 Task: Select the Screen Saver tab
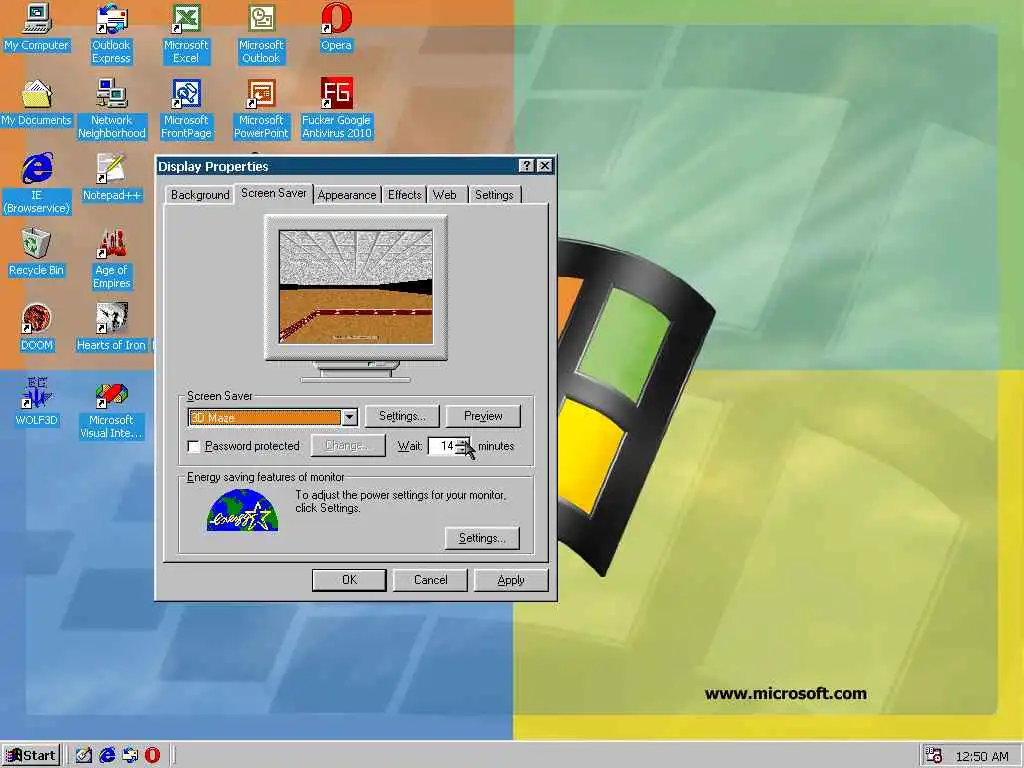pyautogui.click(x=274, y=193)
